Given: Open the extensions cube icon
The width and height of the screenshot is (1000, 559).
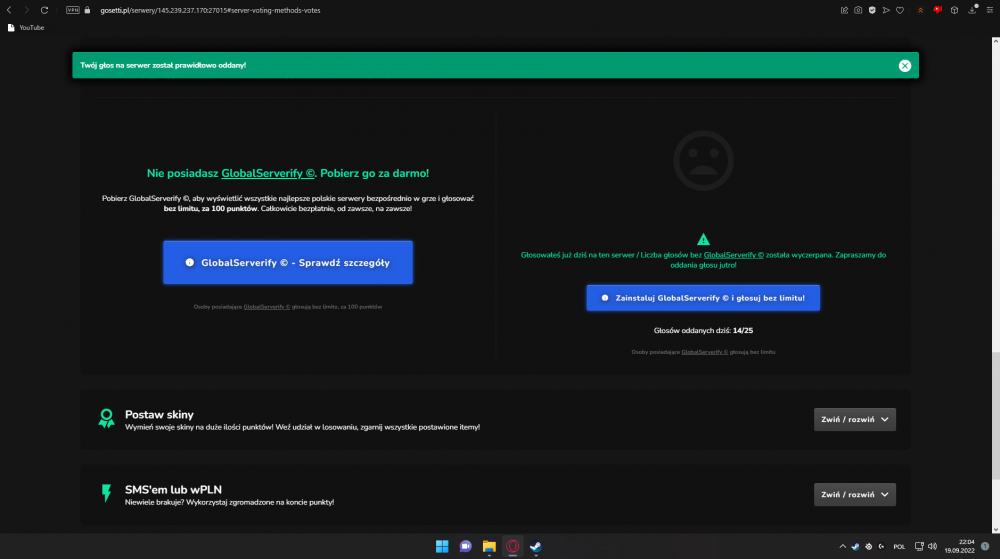Looking at the screenshot, I should tap(955, 10).
